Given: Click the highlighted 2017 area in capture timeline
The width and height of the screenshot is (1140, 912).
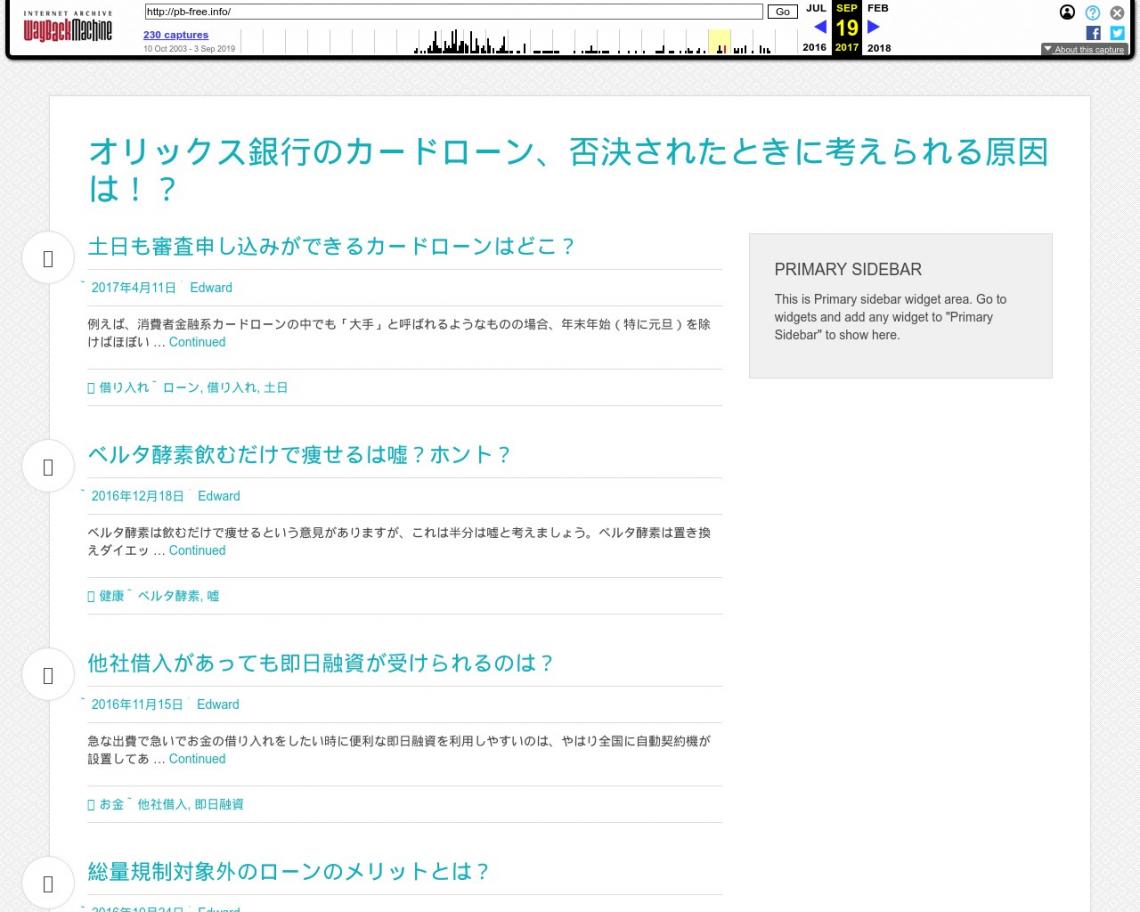Looking at the screenshot, I should coord(719,41).
